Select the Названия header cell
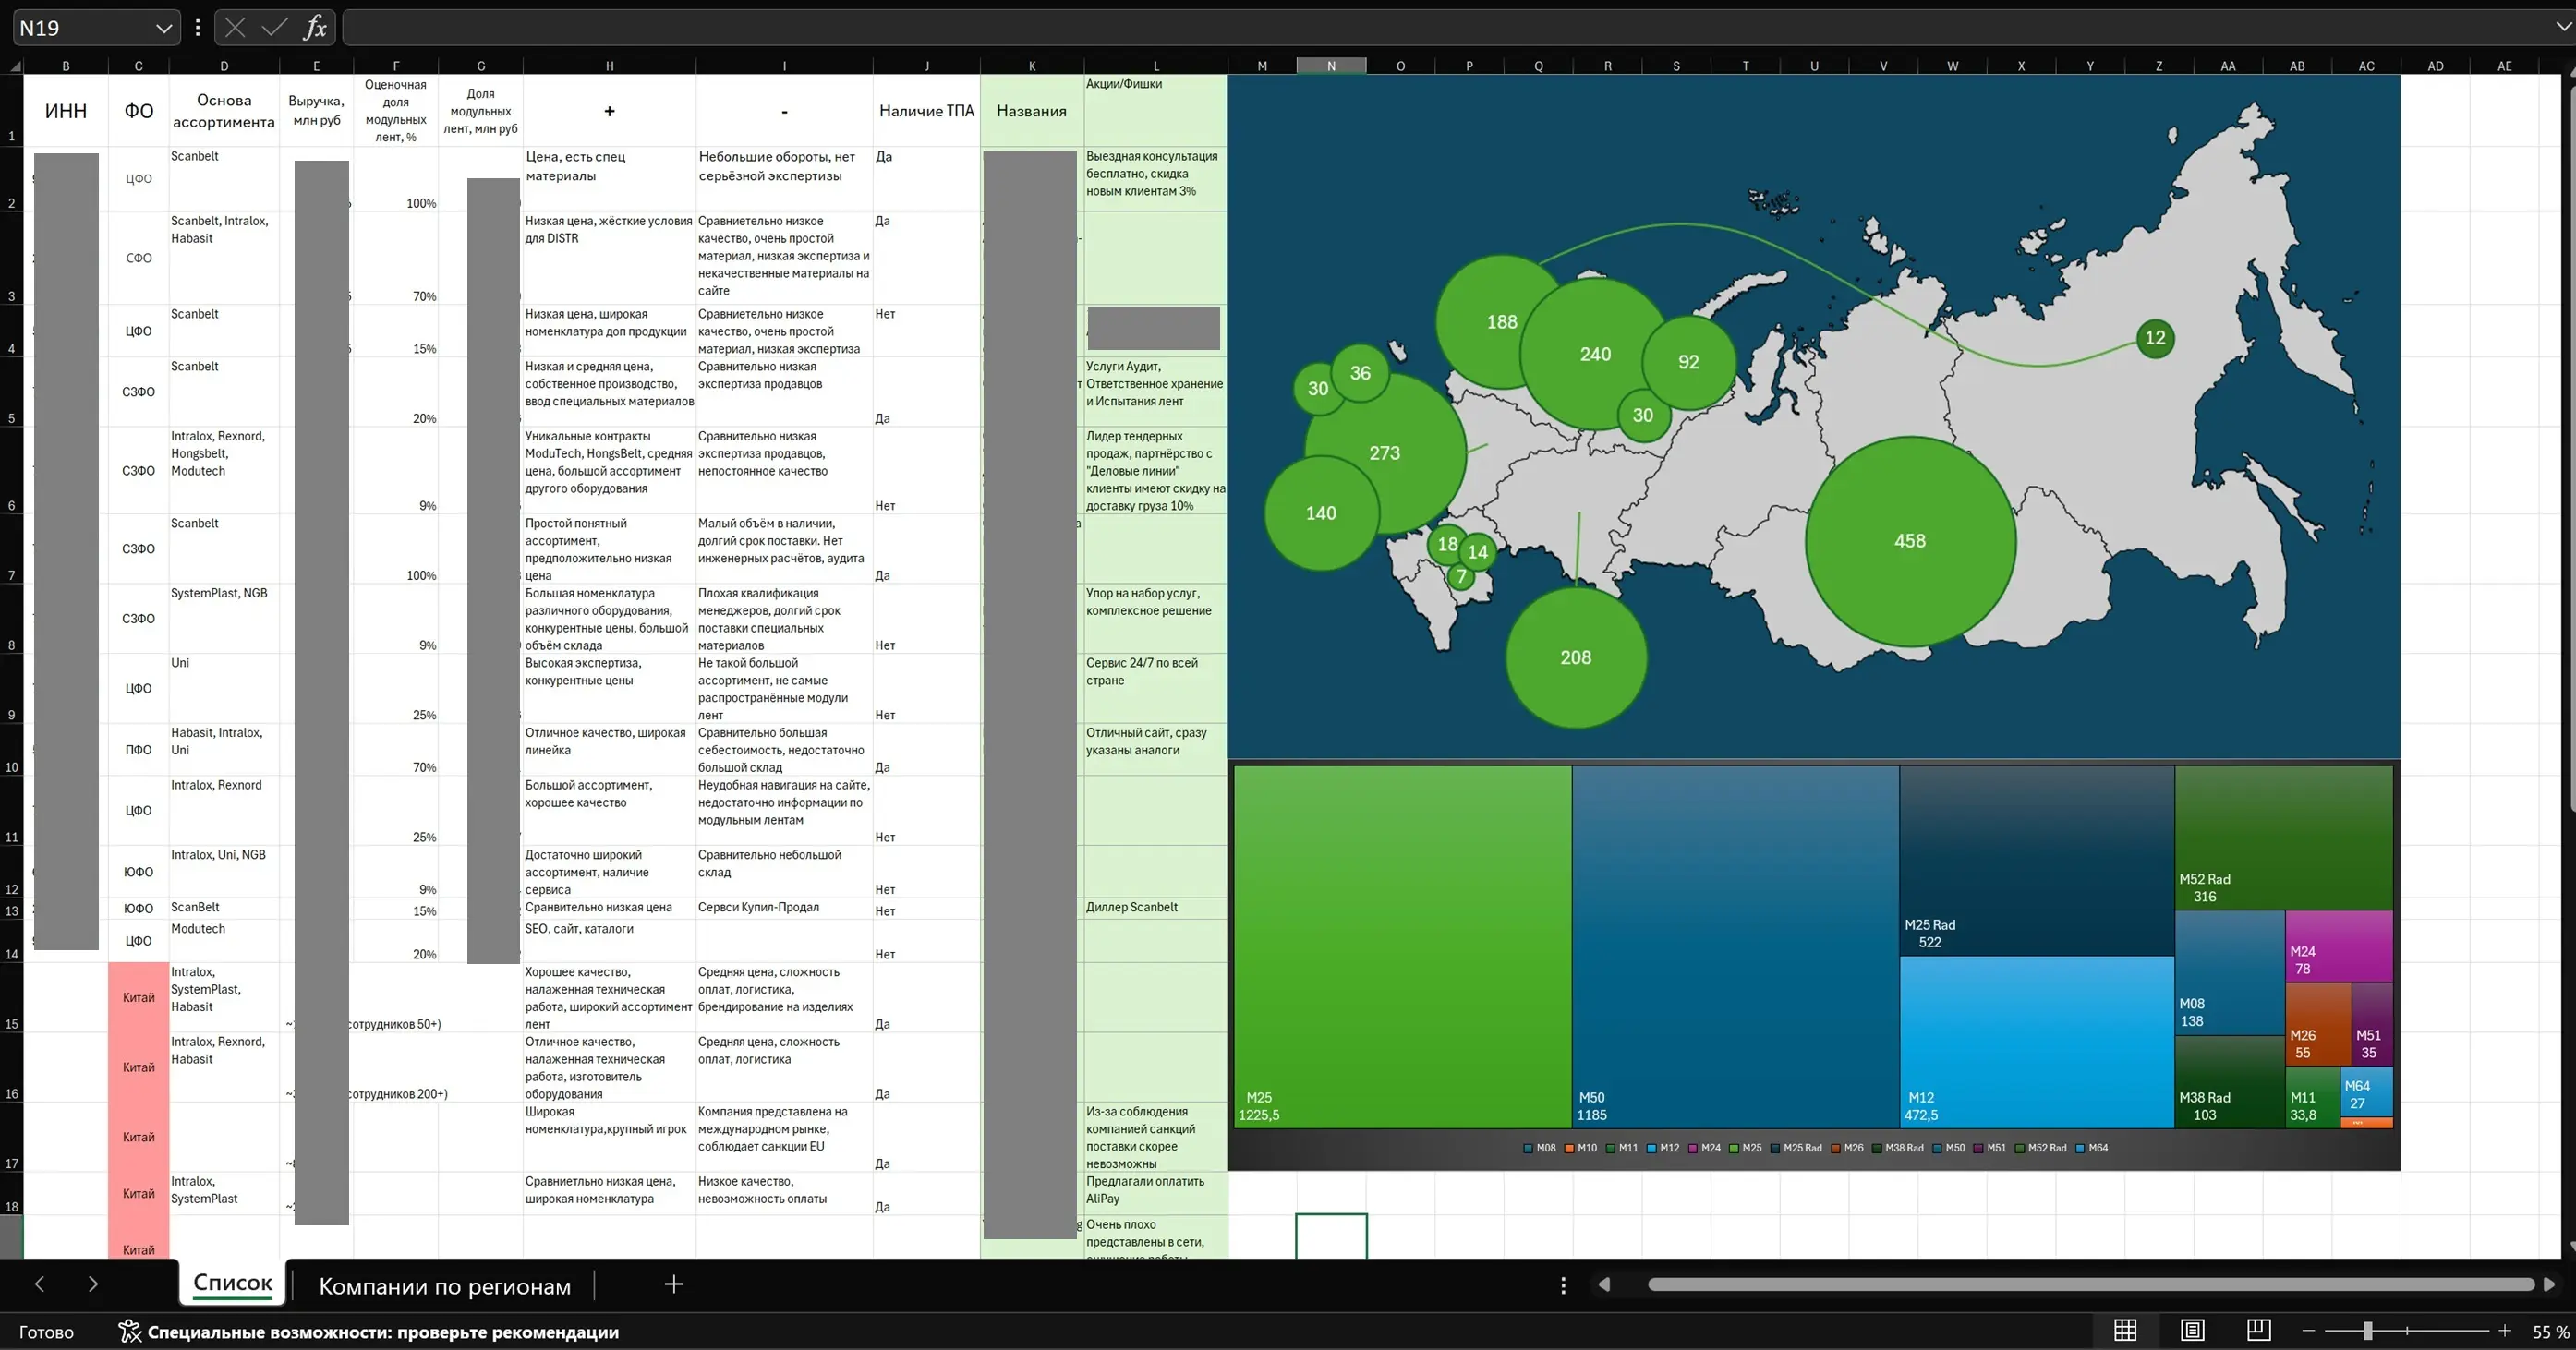This screenshot has height=1350, width=2576. [x=1032, y=111]
